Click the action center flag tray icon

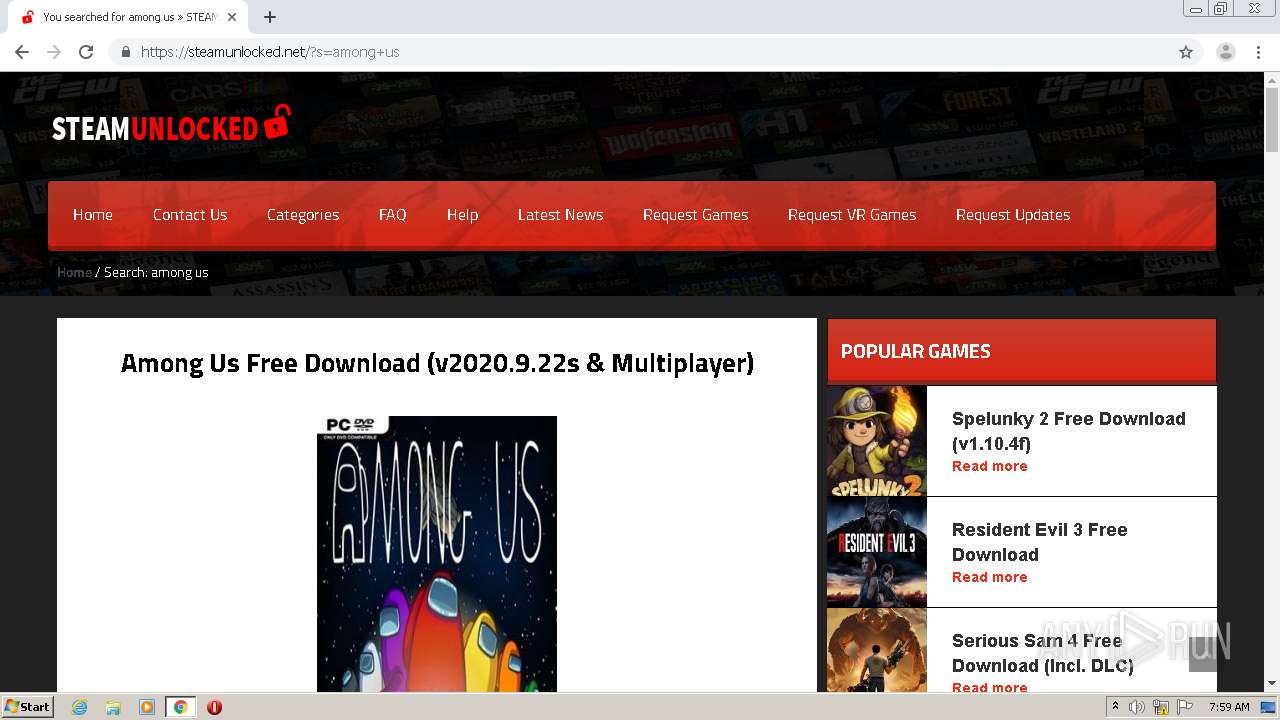pos(1185,707)
